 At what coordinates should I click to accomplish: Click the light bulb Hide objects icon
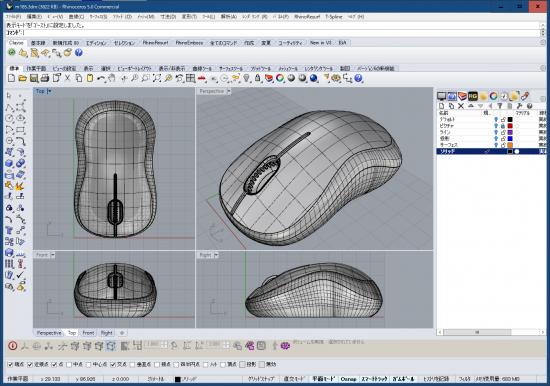pos(247,78)
